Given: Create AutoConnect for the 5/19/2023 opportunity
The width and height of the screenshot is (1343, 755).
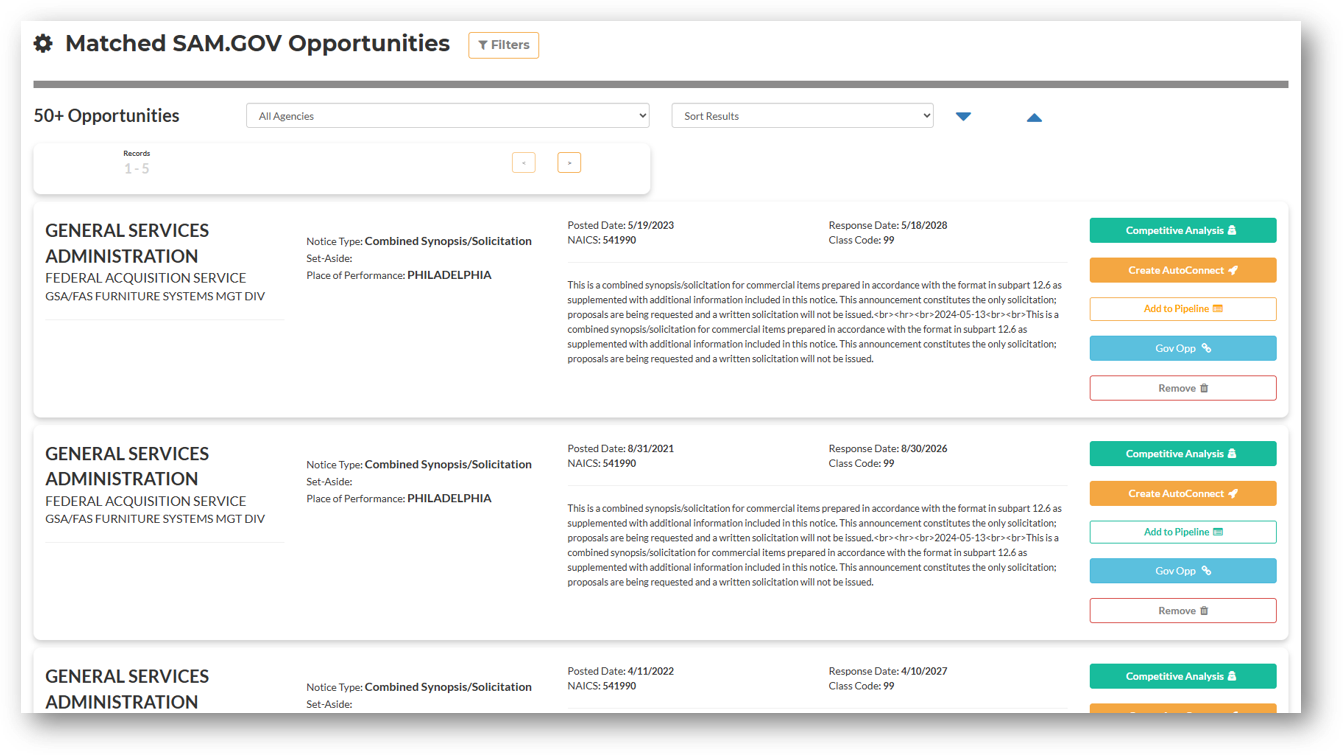Looking at the screenshot, I should pyautogui.click(x=1183, y=270).
